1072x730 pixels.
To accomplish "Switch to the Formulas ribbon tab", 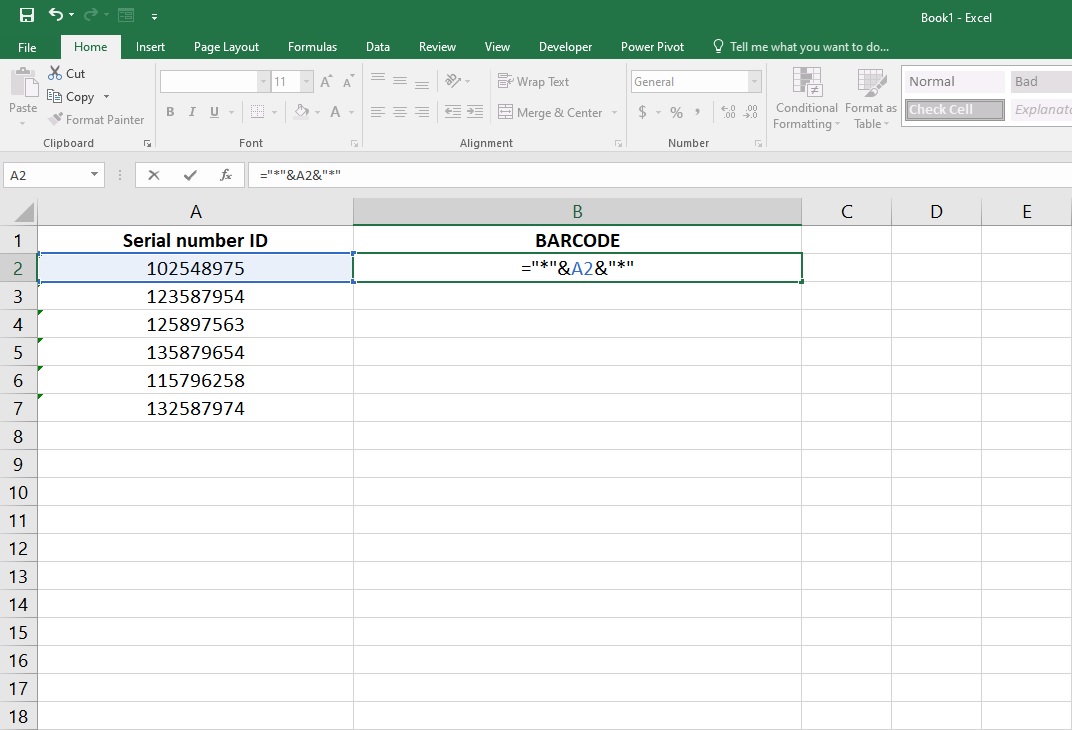I will point(312,46).
